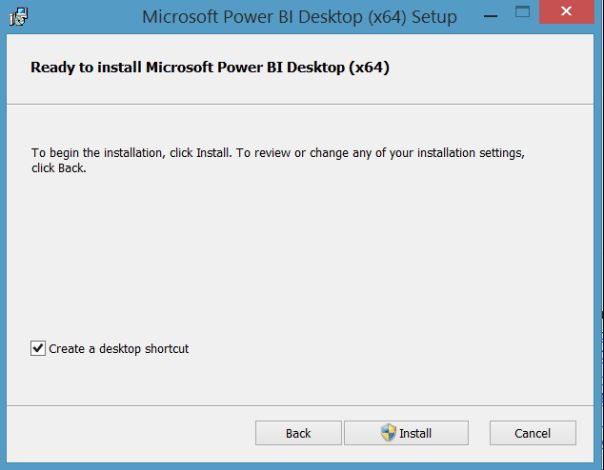
Task: Click the installer icon in title bar
Action: [x=18, y=17]
